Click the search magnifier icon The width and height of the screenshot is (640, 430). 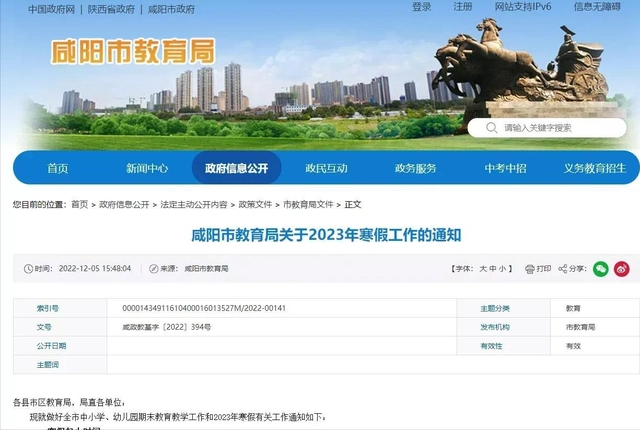point(486,128)
